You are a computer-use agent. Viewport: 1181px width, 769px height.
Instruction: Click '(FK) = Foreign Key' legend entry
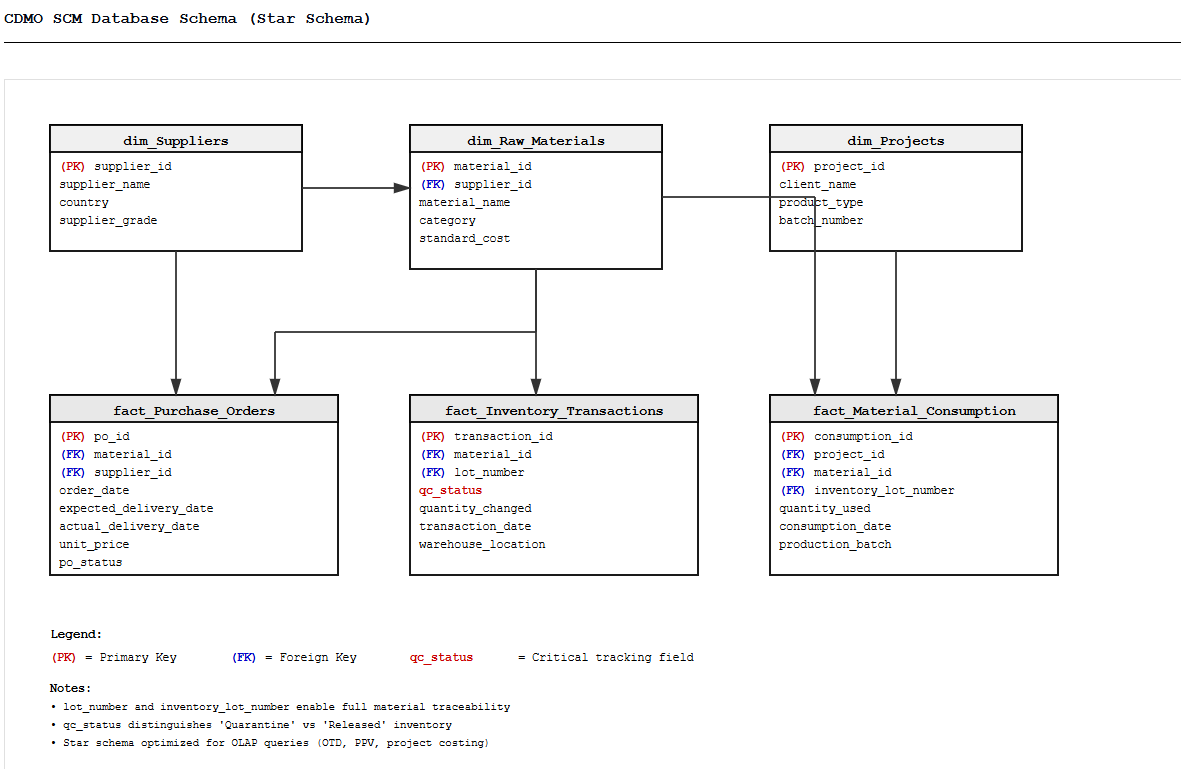(x=294, y=658)
